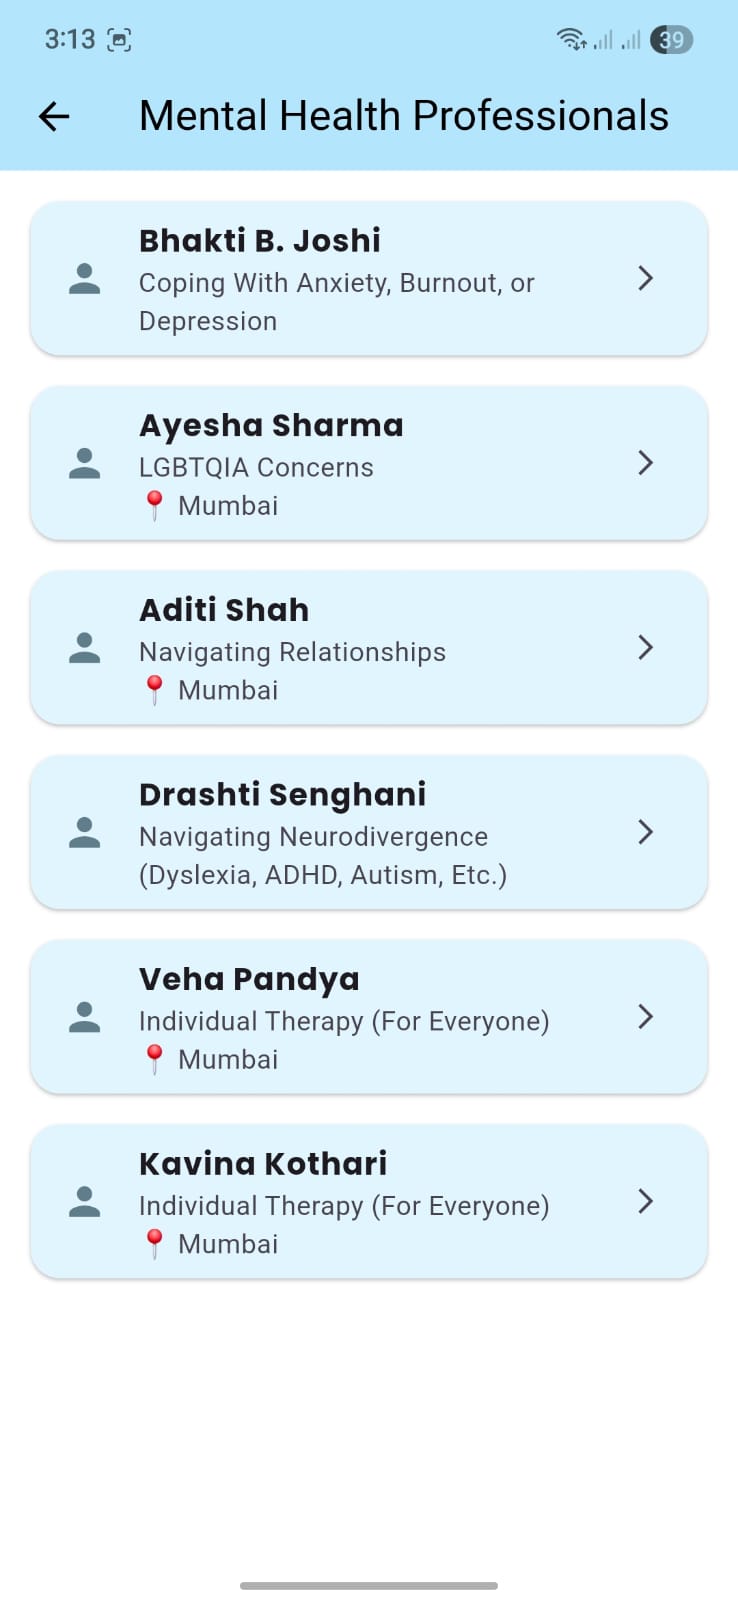Open chevron arrow on Drashti Senghani card
Image resolution: width=738 pixels, height=1600 pixels.
tap(646, 832)
